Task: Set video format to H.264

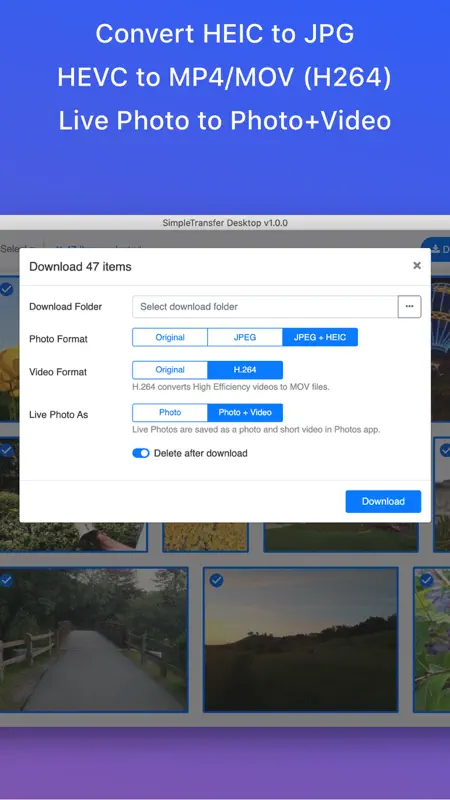Action: [x=245, y=370]
